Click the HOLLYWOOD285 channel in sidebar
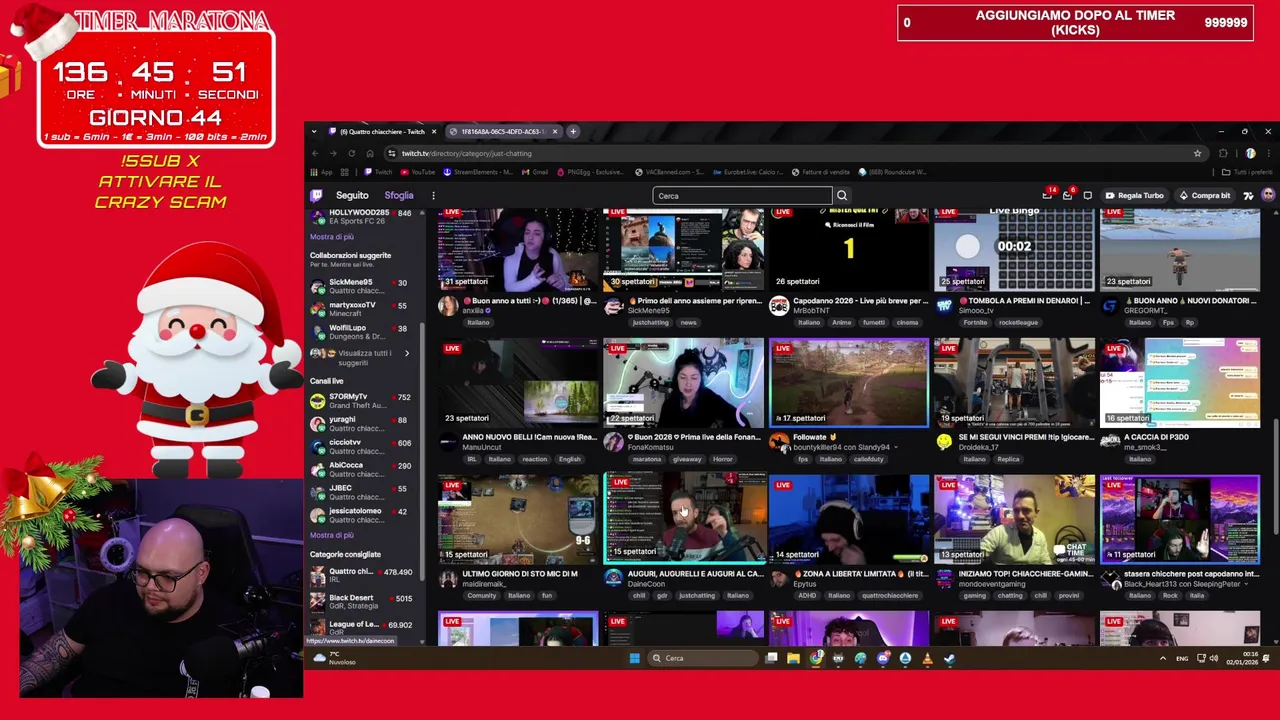 point(360,216)
